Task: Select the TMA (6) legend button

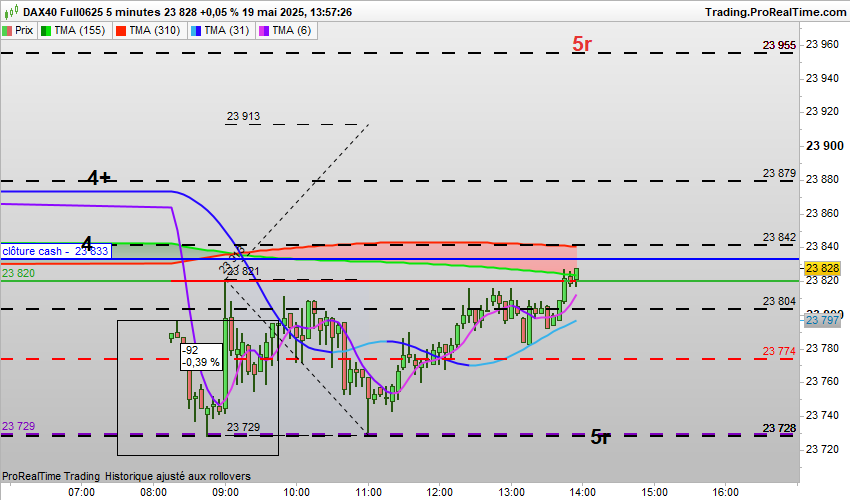Action: tap(287, 30)
